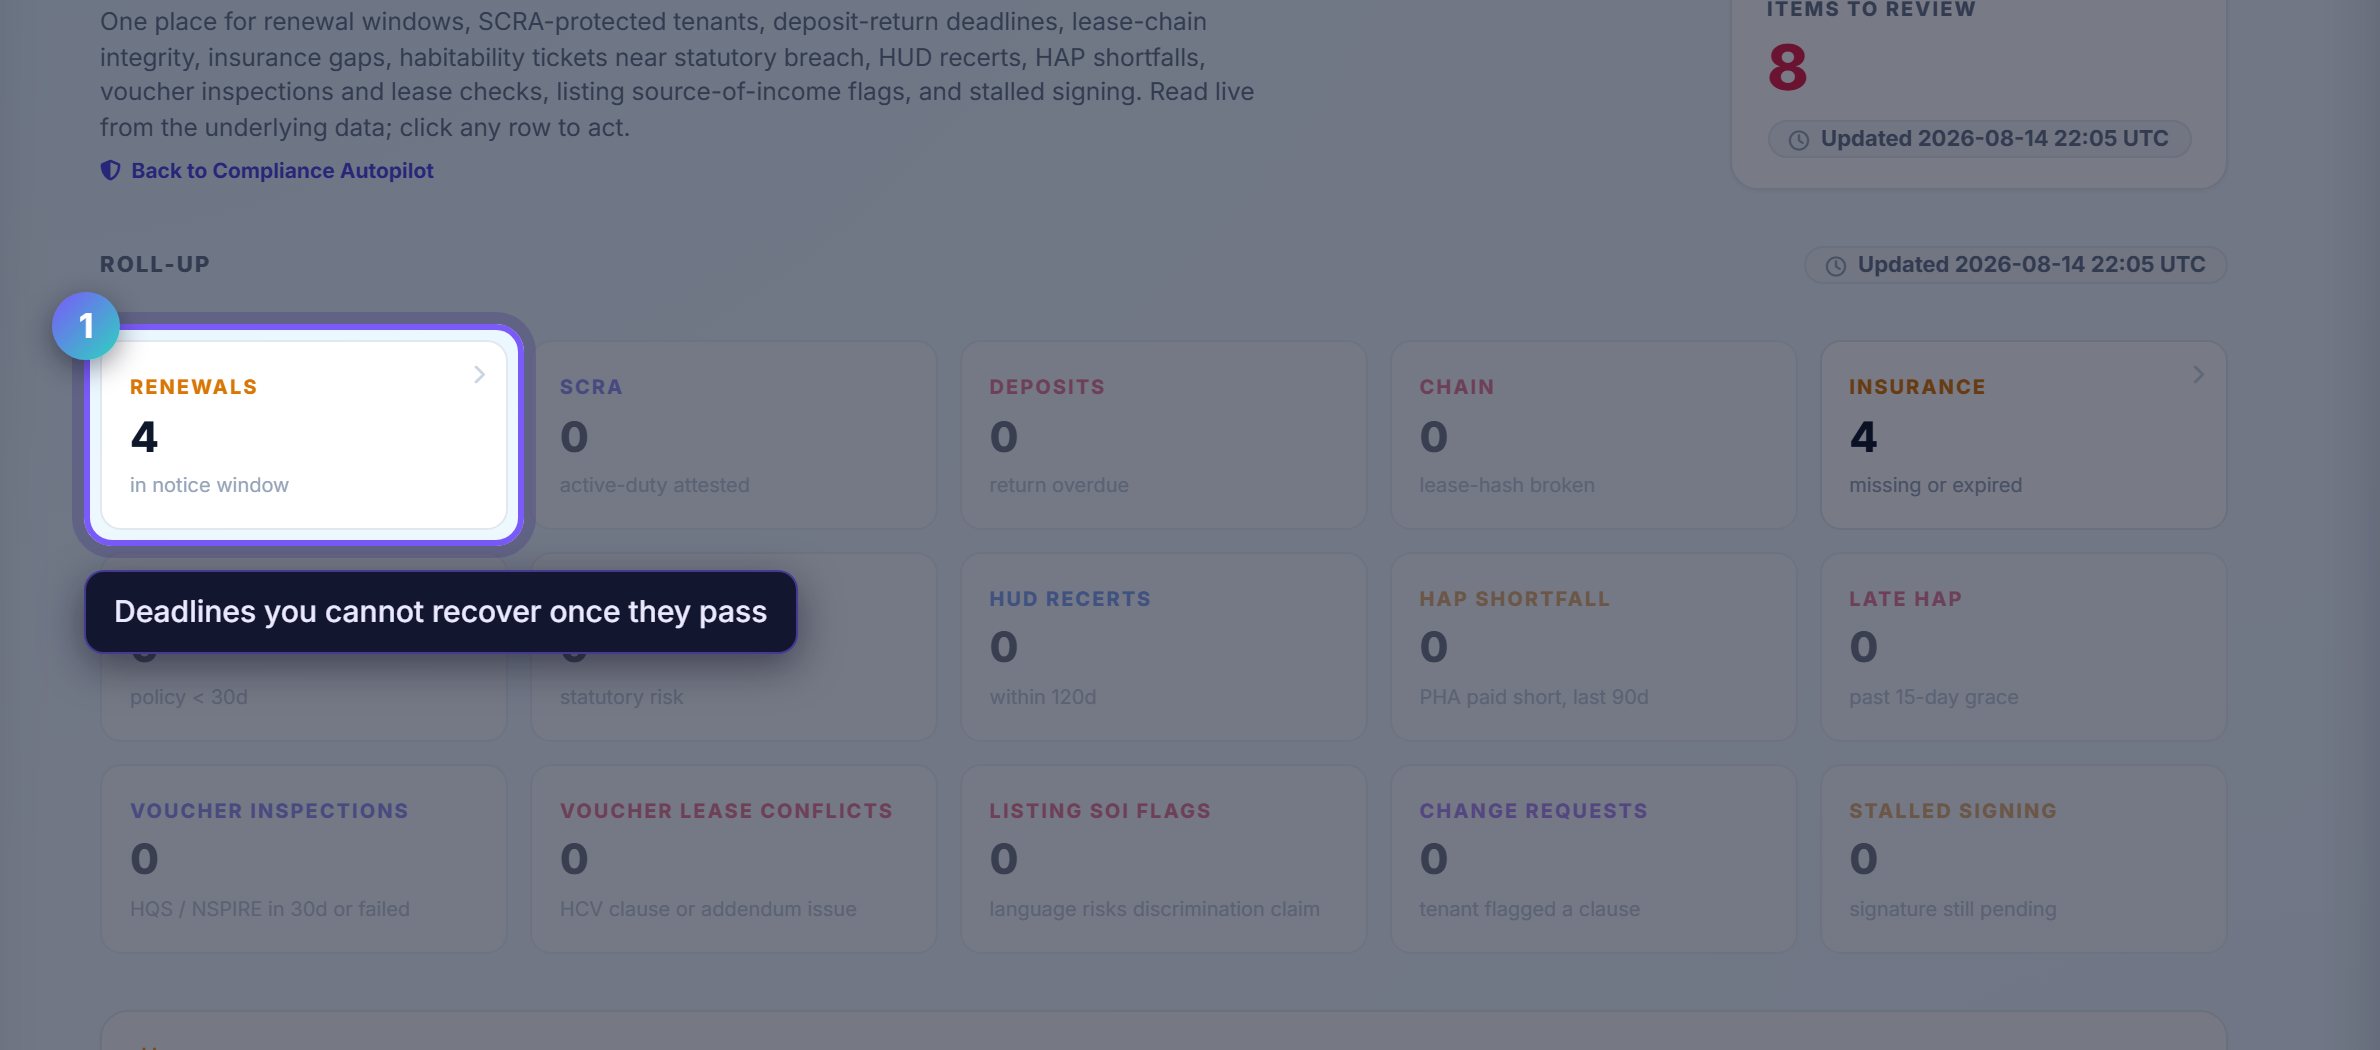Image resolution: width=2380 pixels, height=1050 pixels.
Task: Open the SCRA active-duty attested card
Action: [734, 435]
